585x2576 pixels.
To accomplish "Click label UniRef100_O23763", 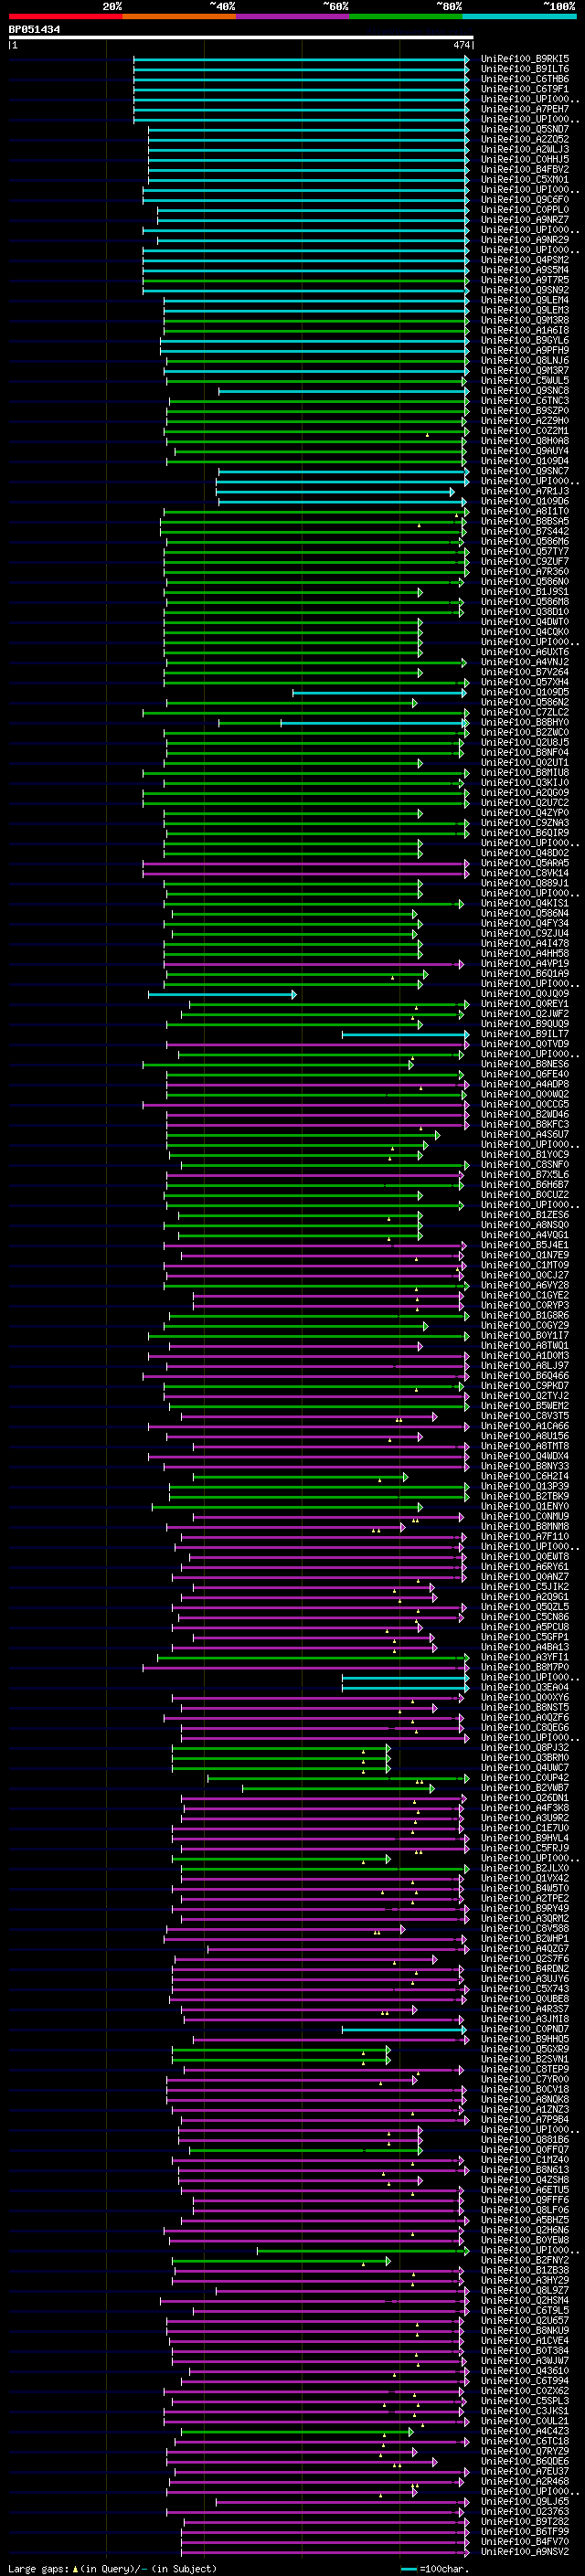I will (525, 2512).
